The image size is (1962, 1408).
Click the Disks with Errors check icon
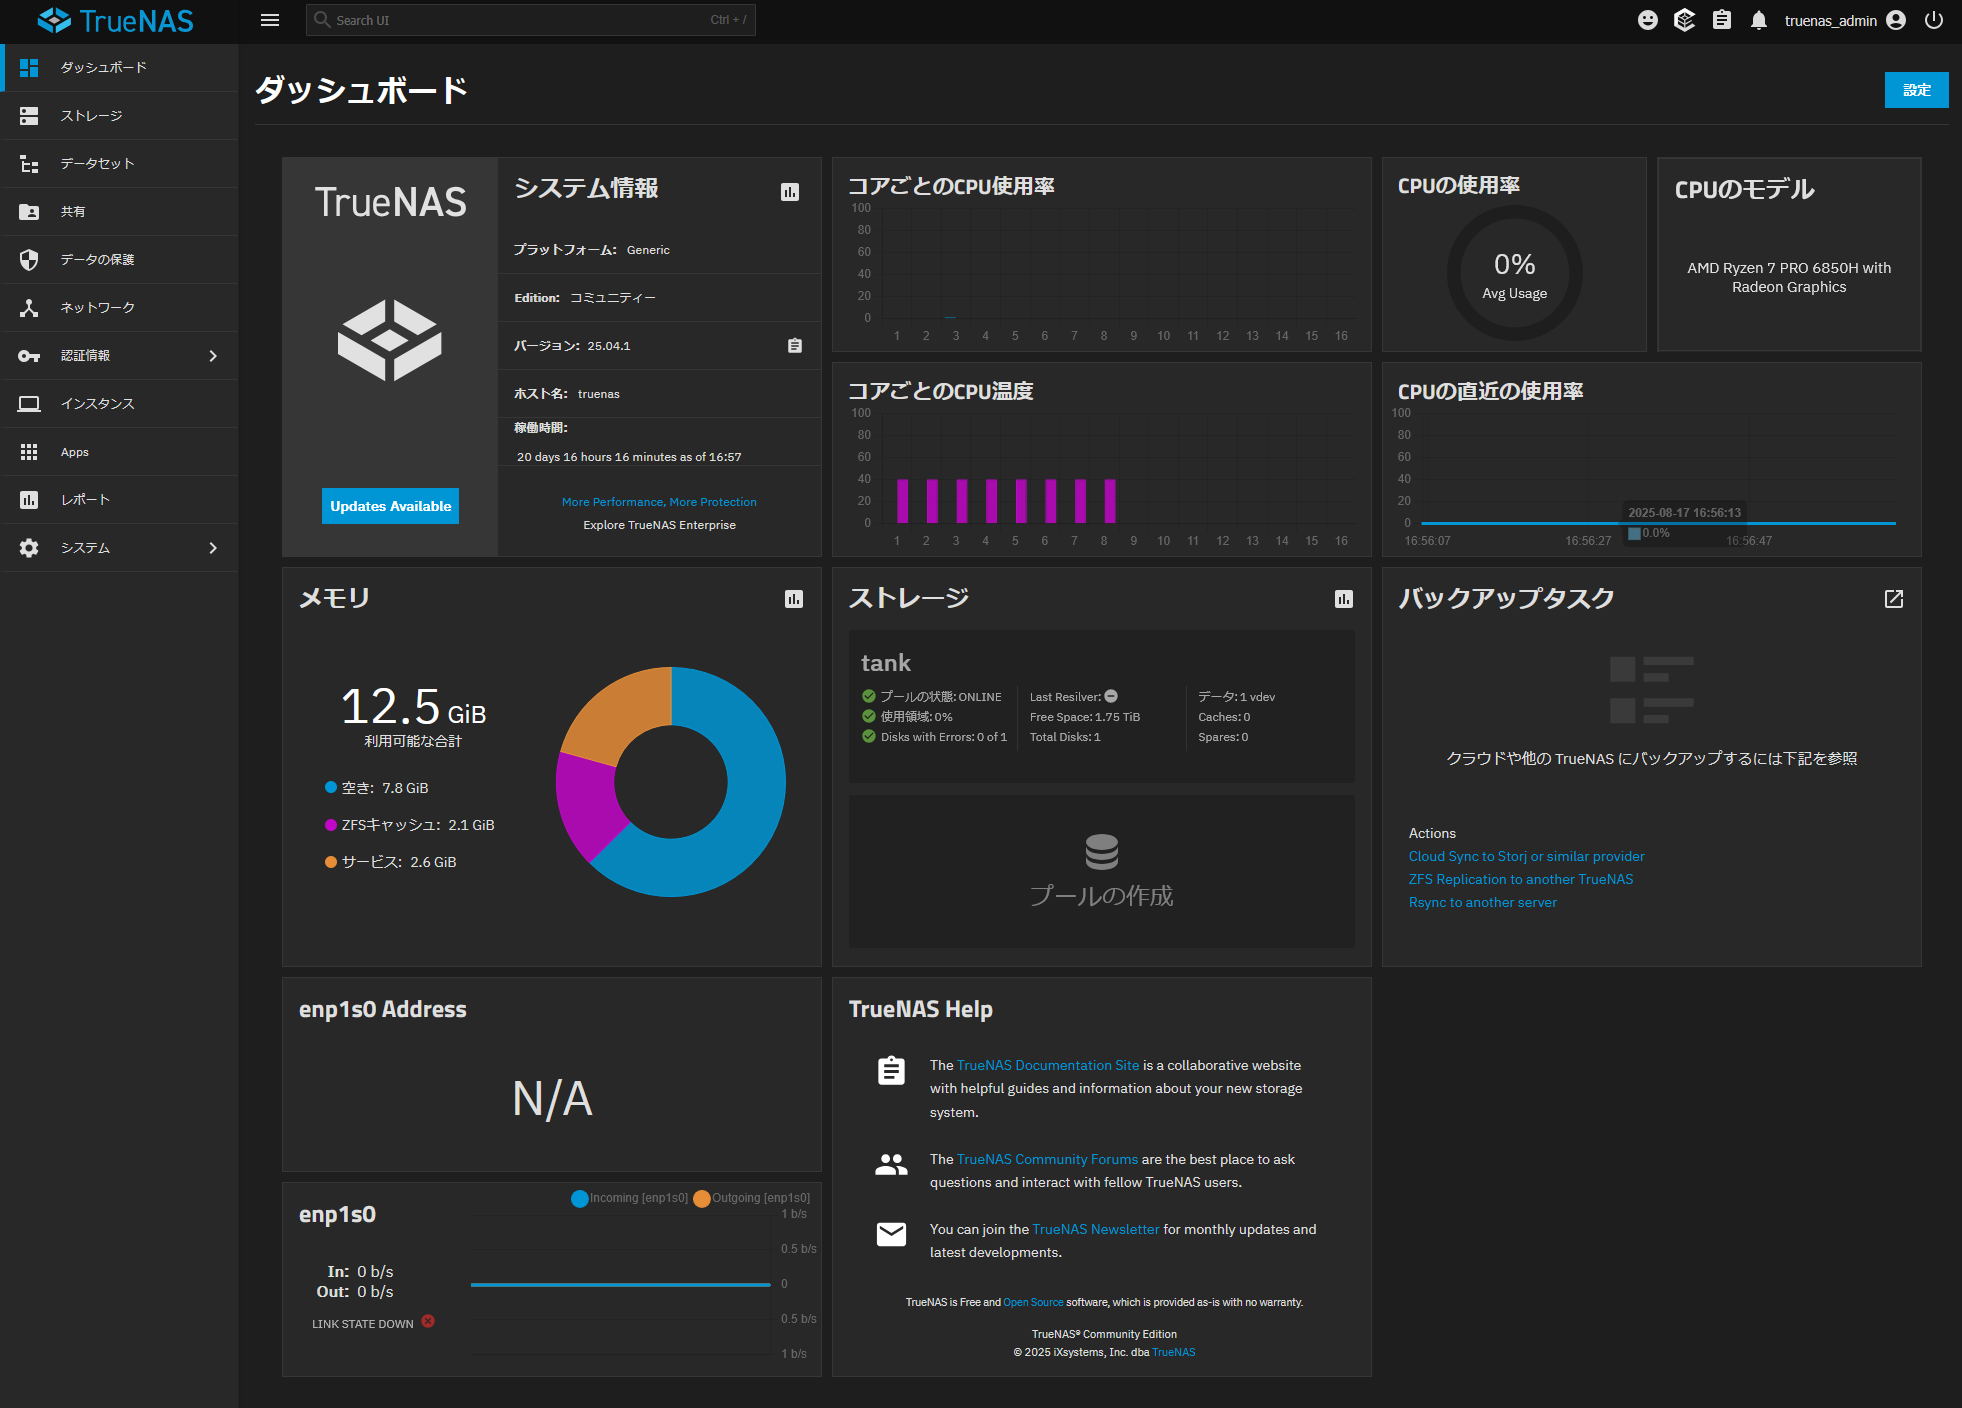click(869, 736)
